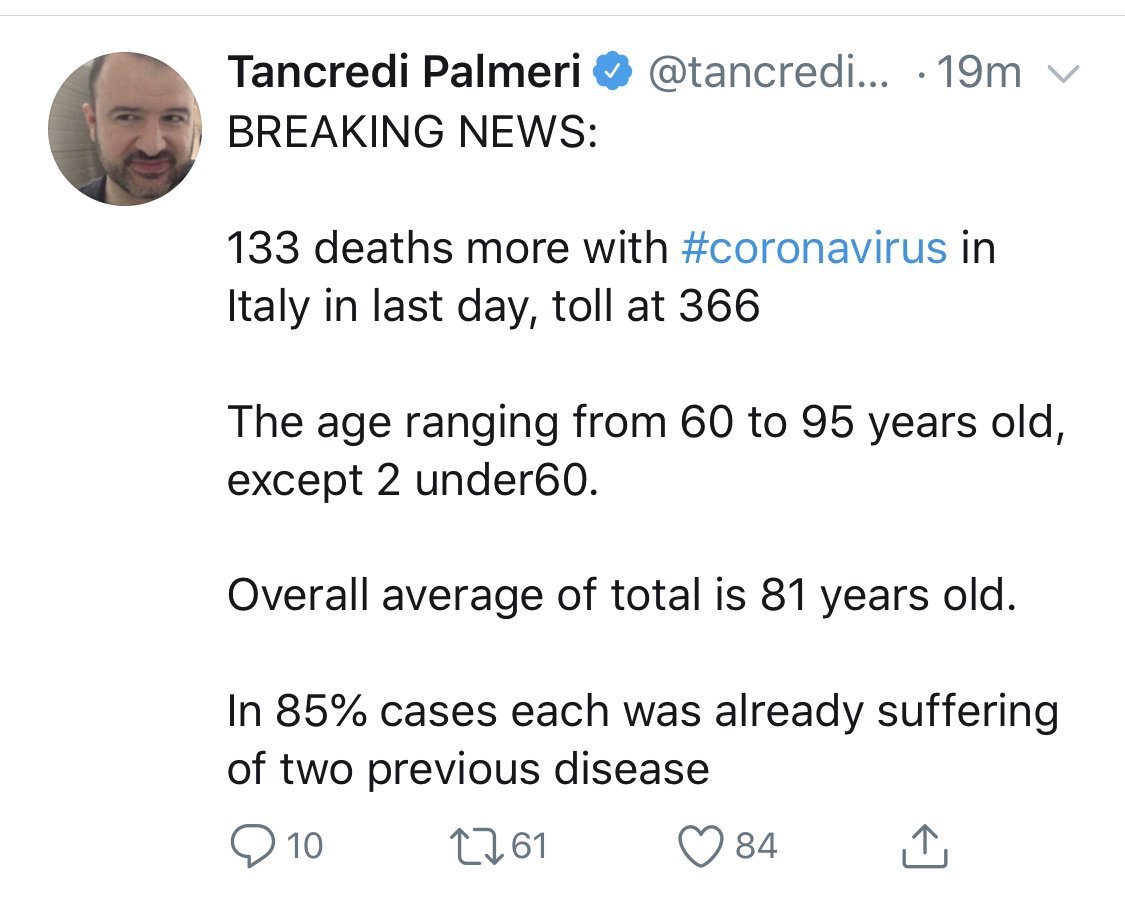Click the blue verified badge
Screen dimensions: 1125x899
click(612, 72)
